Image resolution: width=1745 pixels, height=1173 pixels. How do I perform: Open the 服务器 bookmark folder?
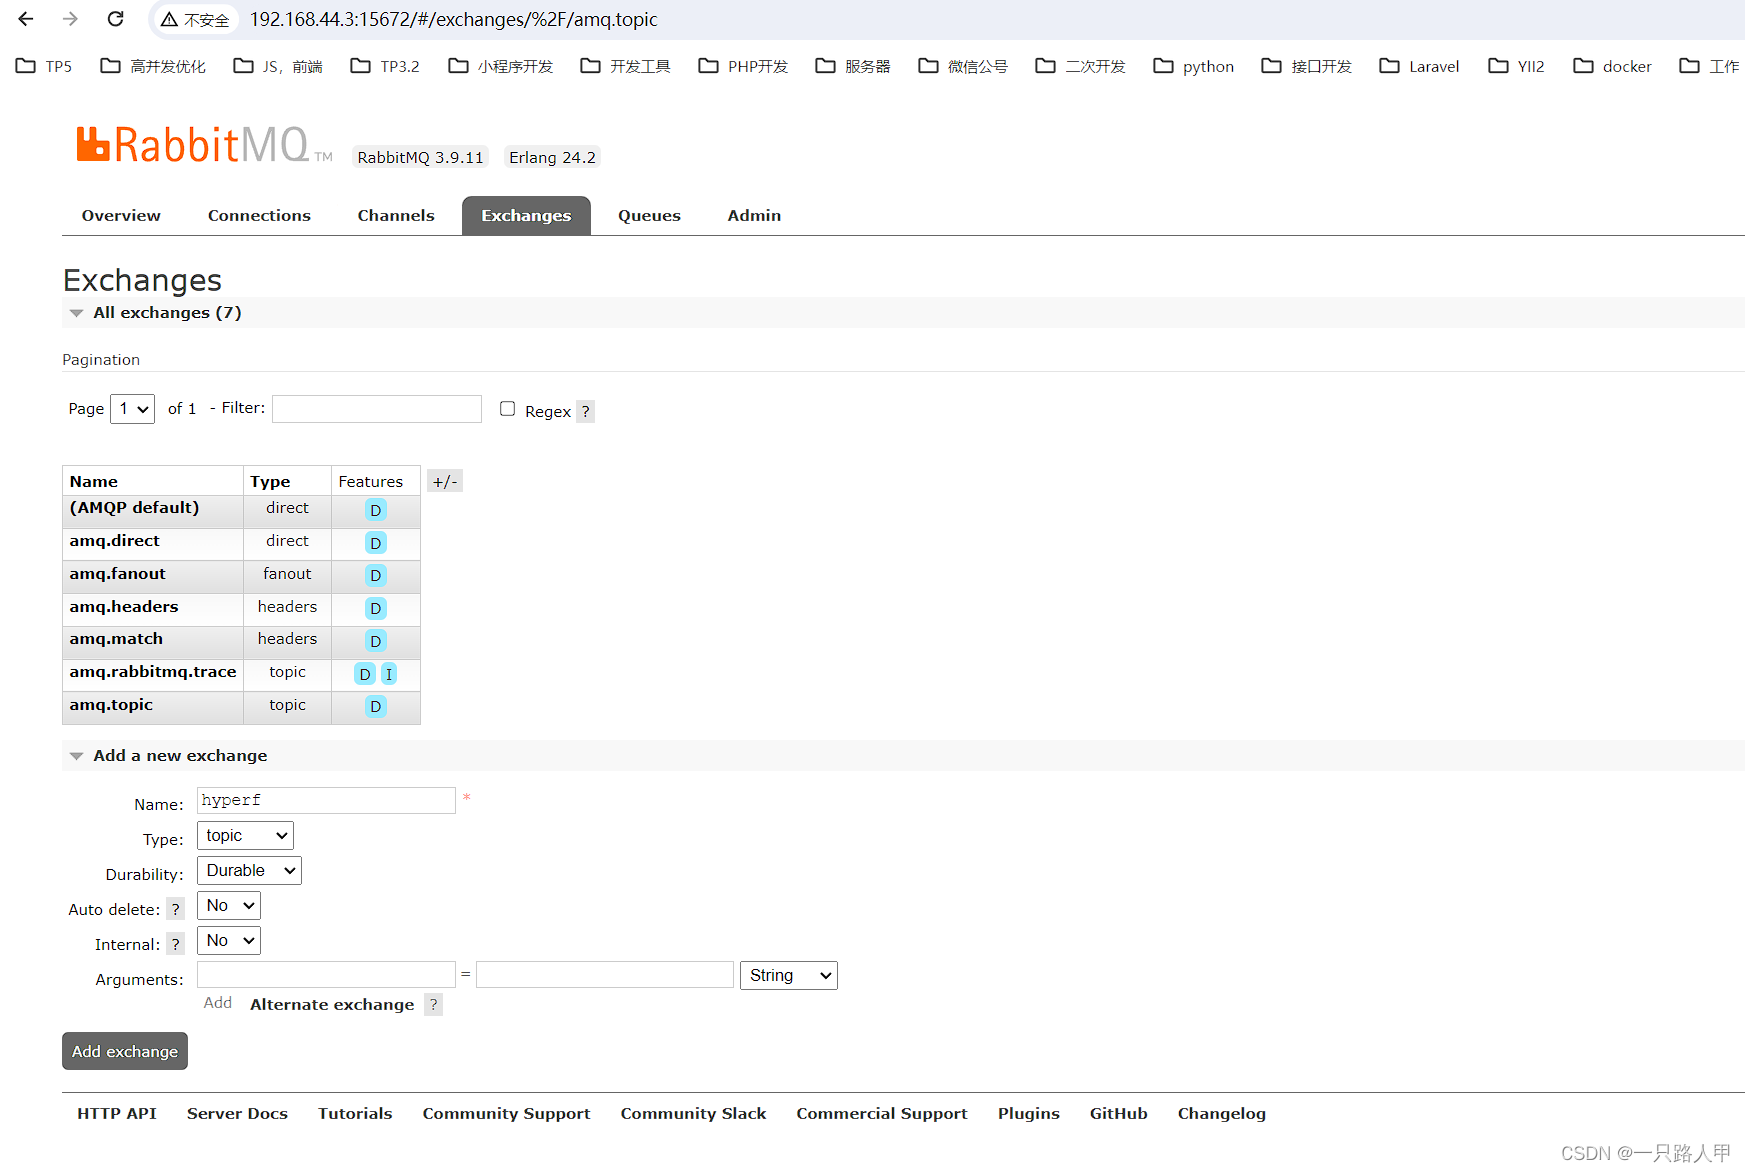tap(853, 66)
